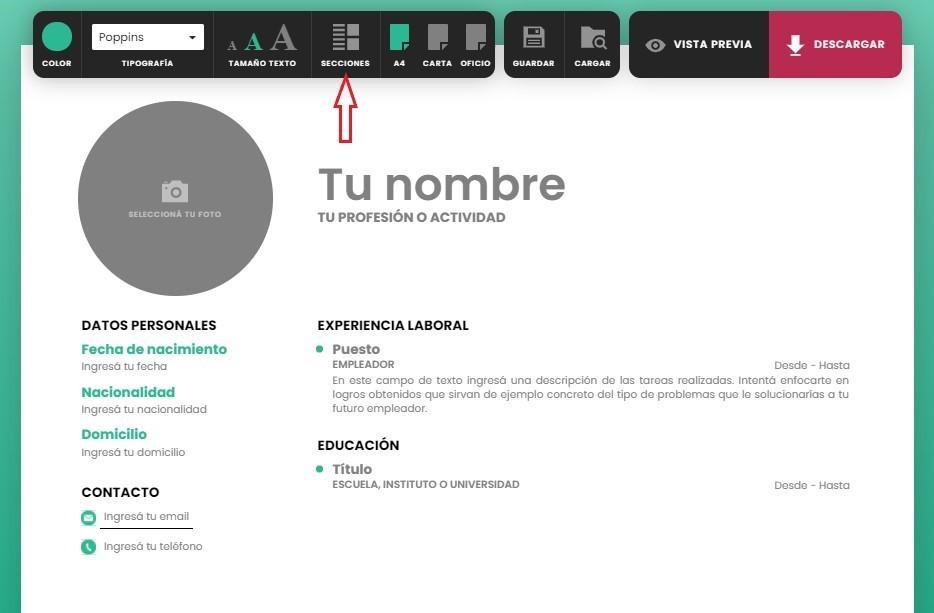Edit 'Ingresá tu domicilio' field
Image resolution: width=934 pixels, height=613 pixels.
pos(133,452)
